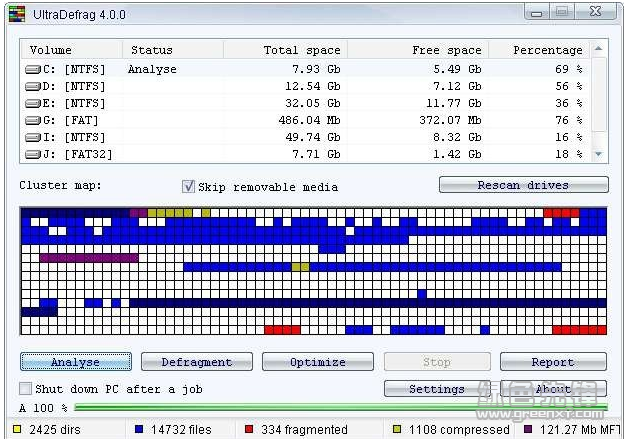Sort by Status column header
This screenshot has width=625, height=439.
(173, 50)
